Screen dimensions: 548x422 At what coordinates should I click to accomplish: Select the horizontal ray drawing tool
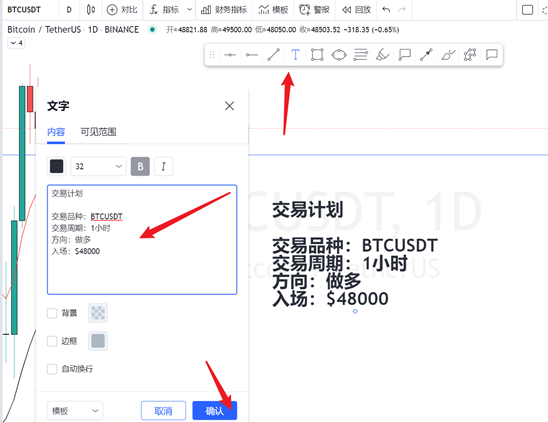click(x=252, y=55)
